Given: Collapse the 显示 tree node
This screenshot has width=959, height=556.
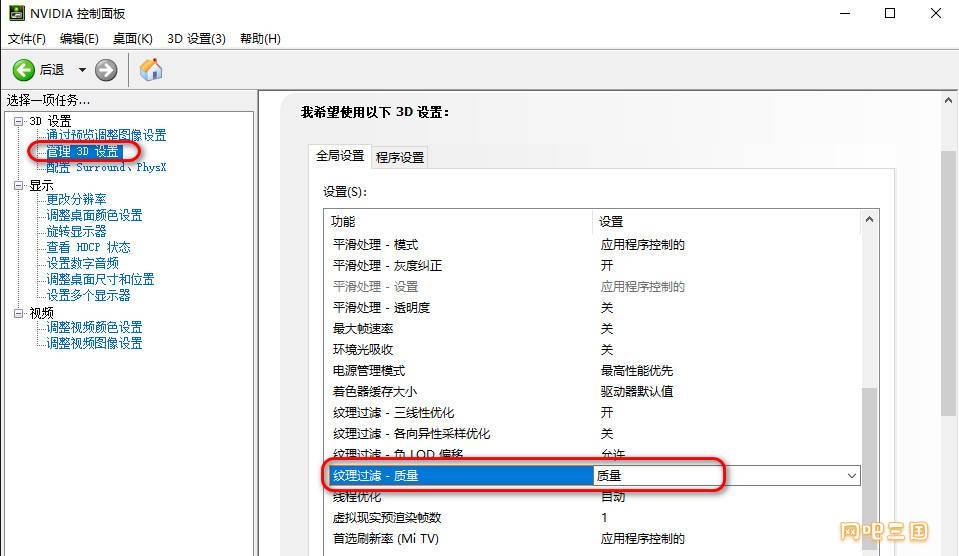Looking at the screenshot, I should [18, 185].
